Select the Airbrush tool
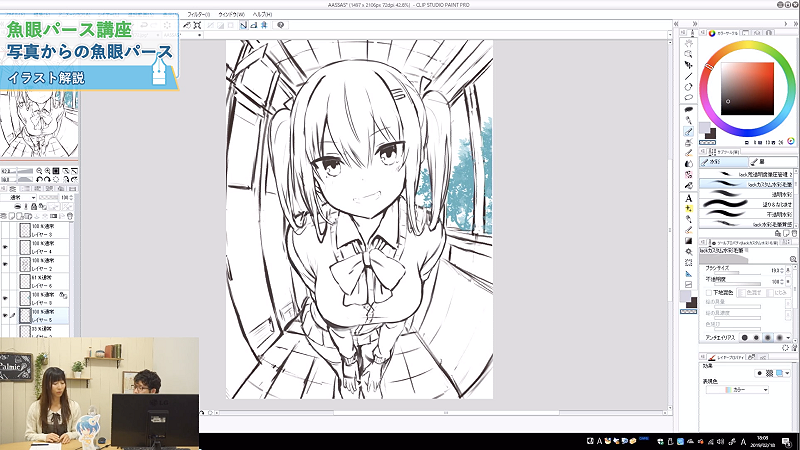Image resolution: width=800 pixels, height=450 pixels. pos(688,142)
